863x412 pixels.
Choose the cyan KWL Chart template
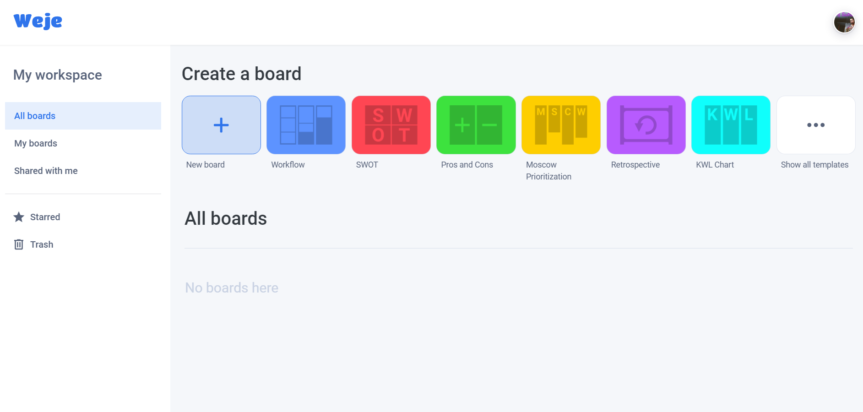click(731, 125)
